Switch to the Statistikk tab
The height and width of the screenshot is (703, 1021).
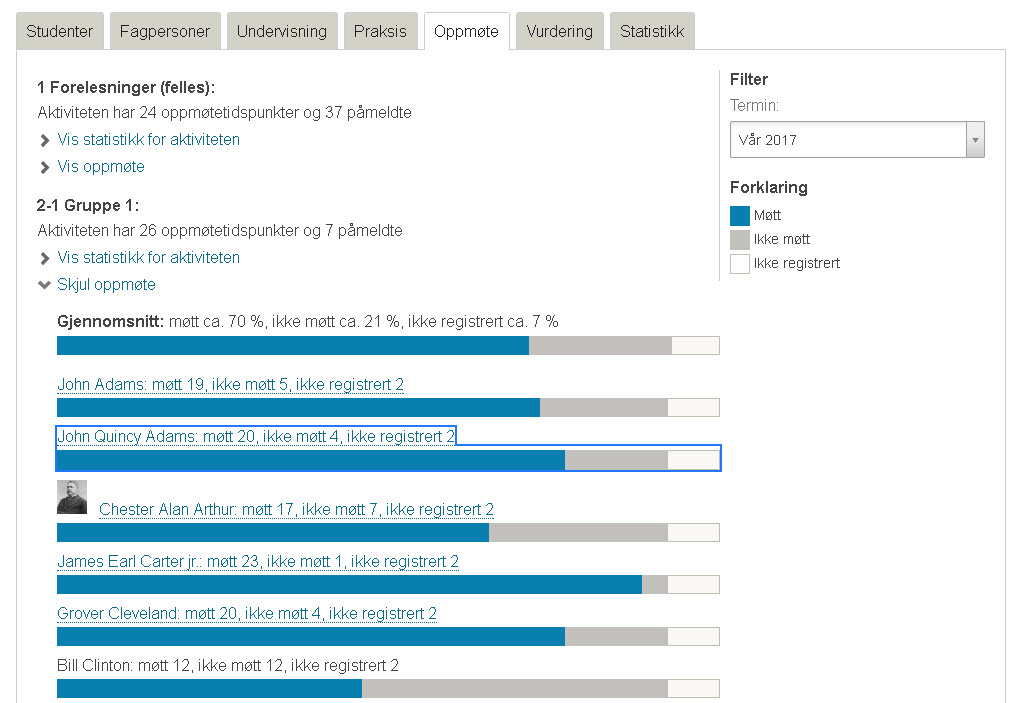point(652,31)
